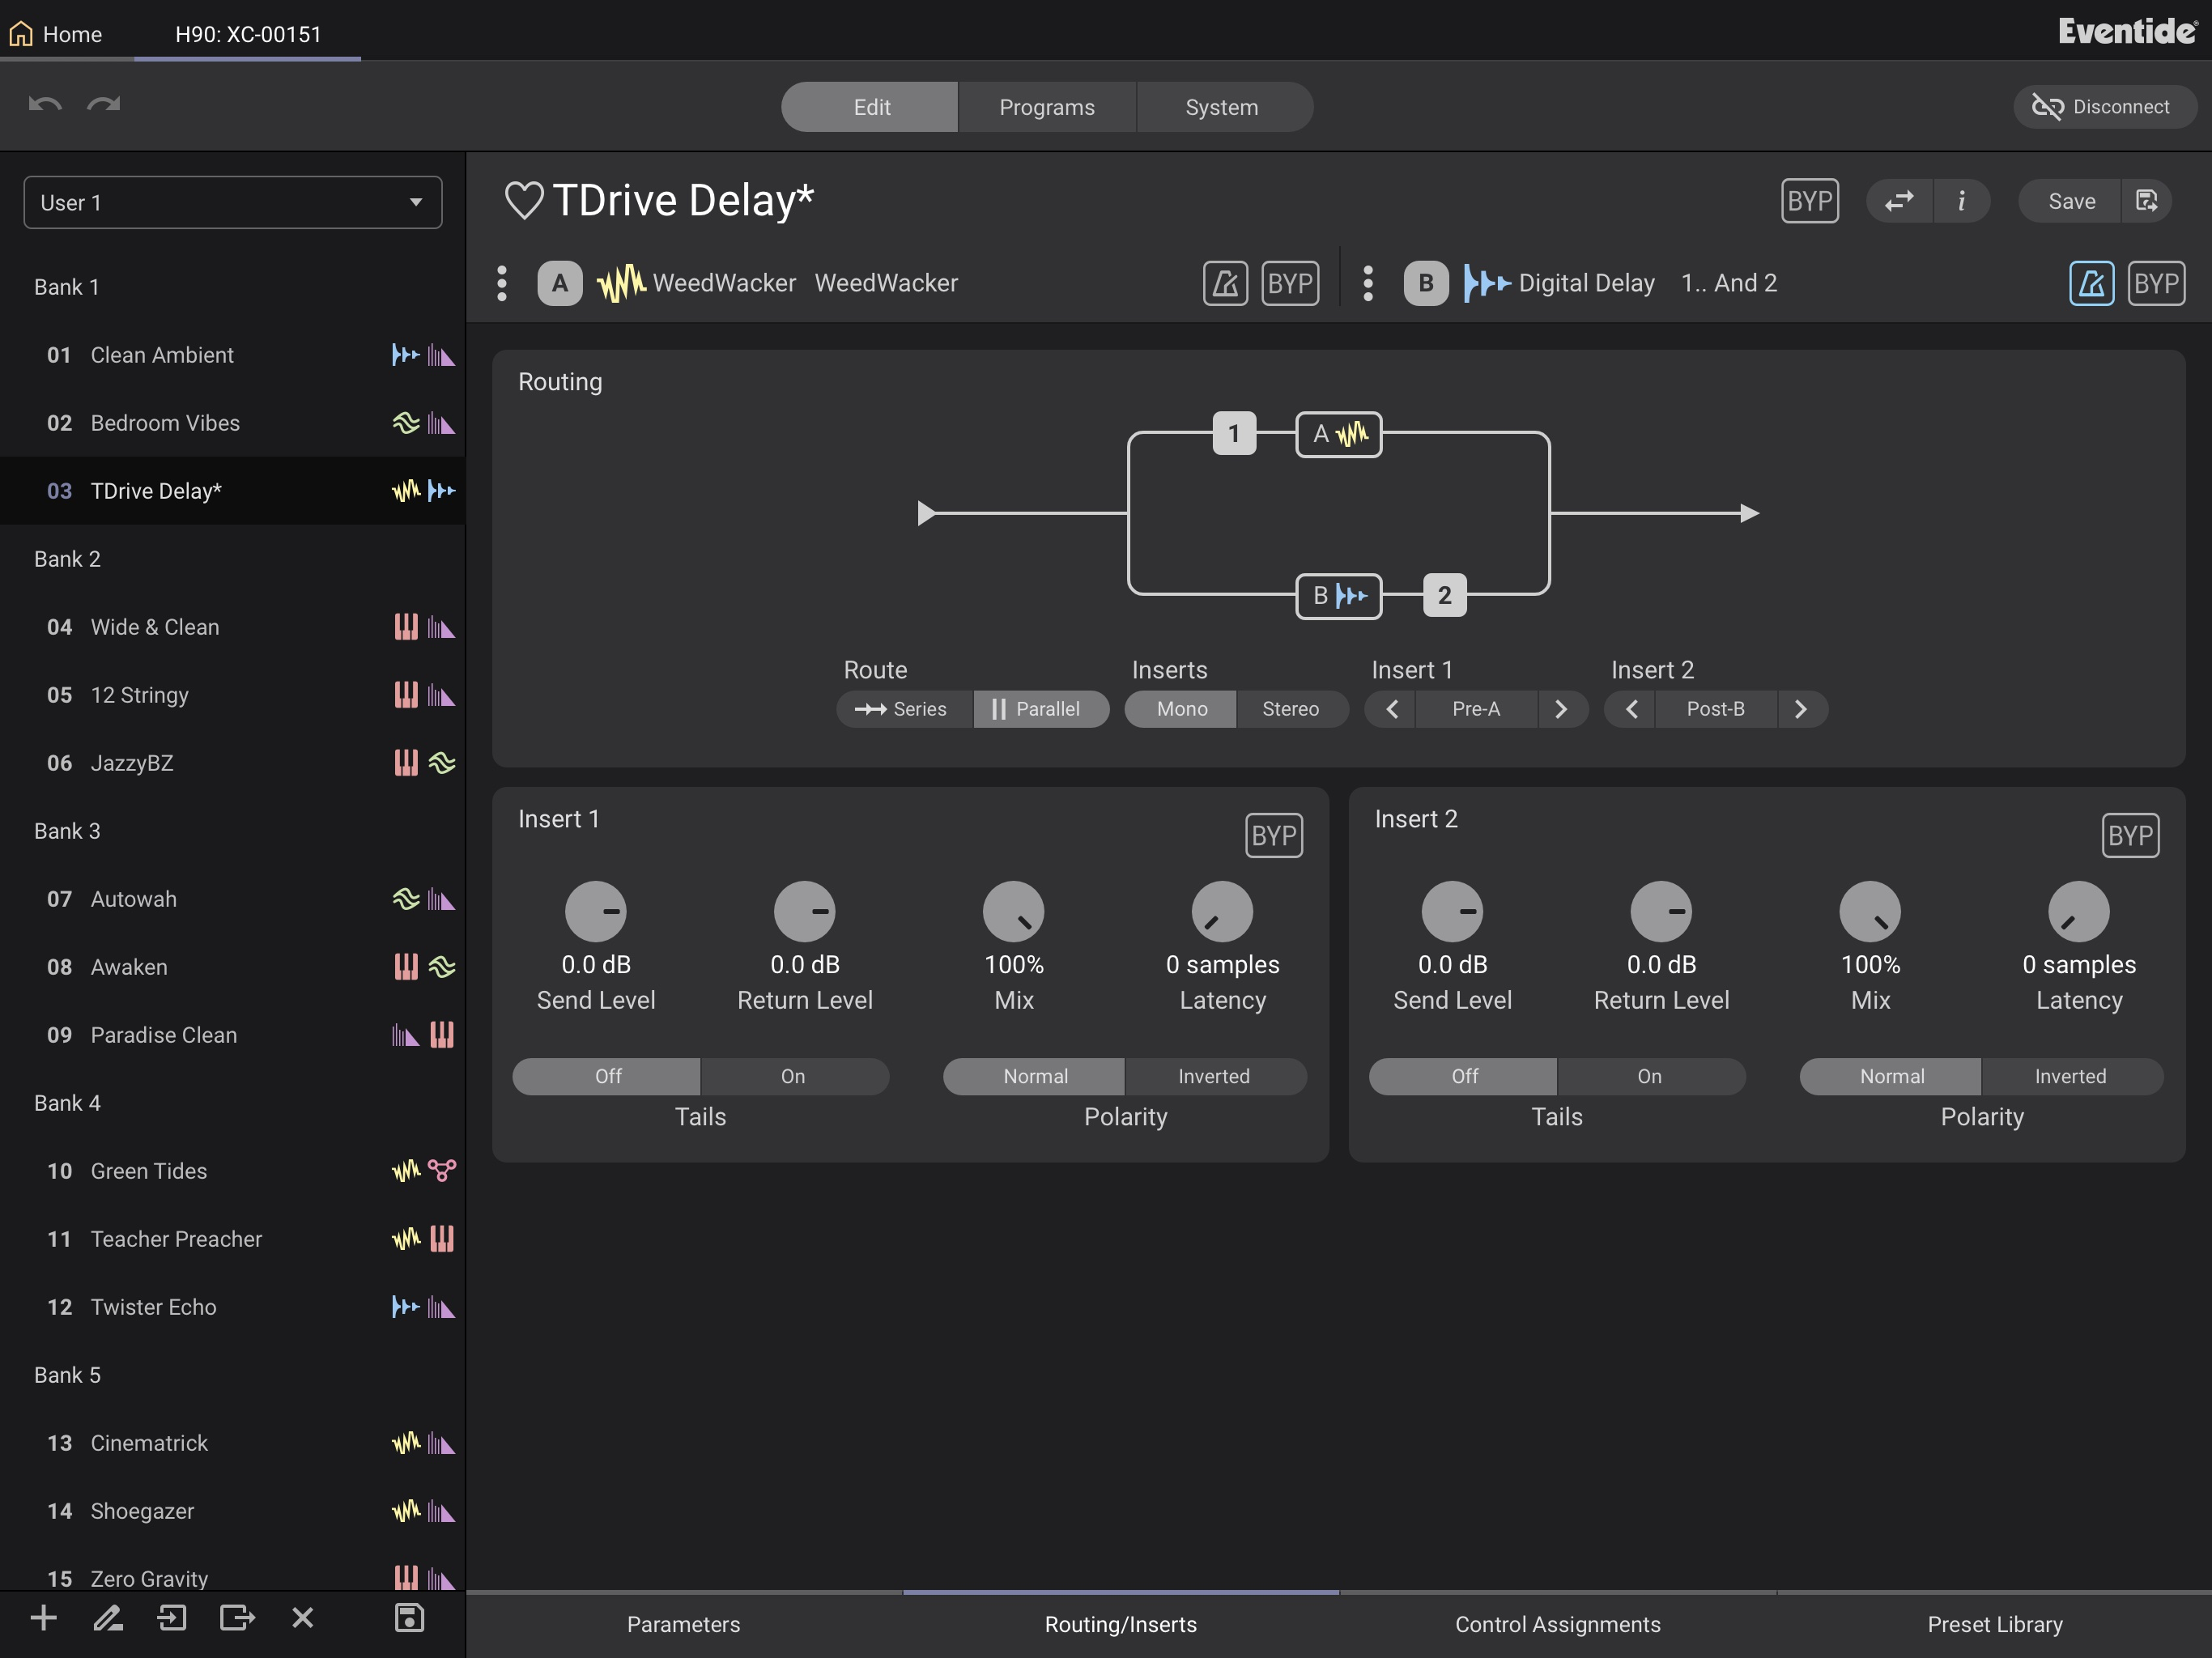Click the redo arrow icon
Viewport: 2212px width, 1658px height.
pos(104,105)
